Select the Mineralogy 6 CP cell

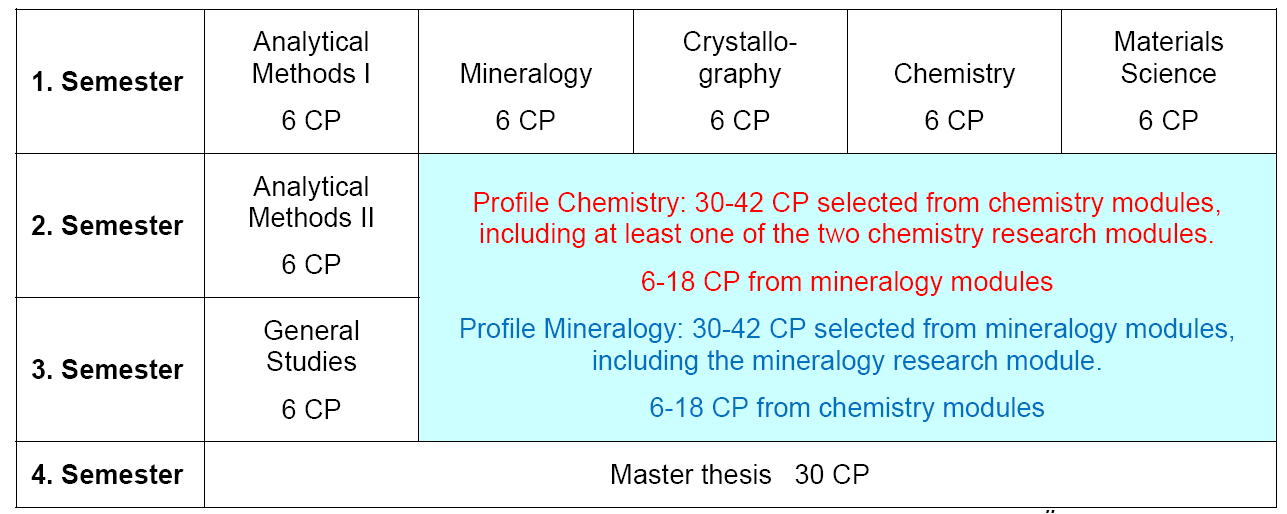[526, 81]
